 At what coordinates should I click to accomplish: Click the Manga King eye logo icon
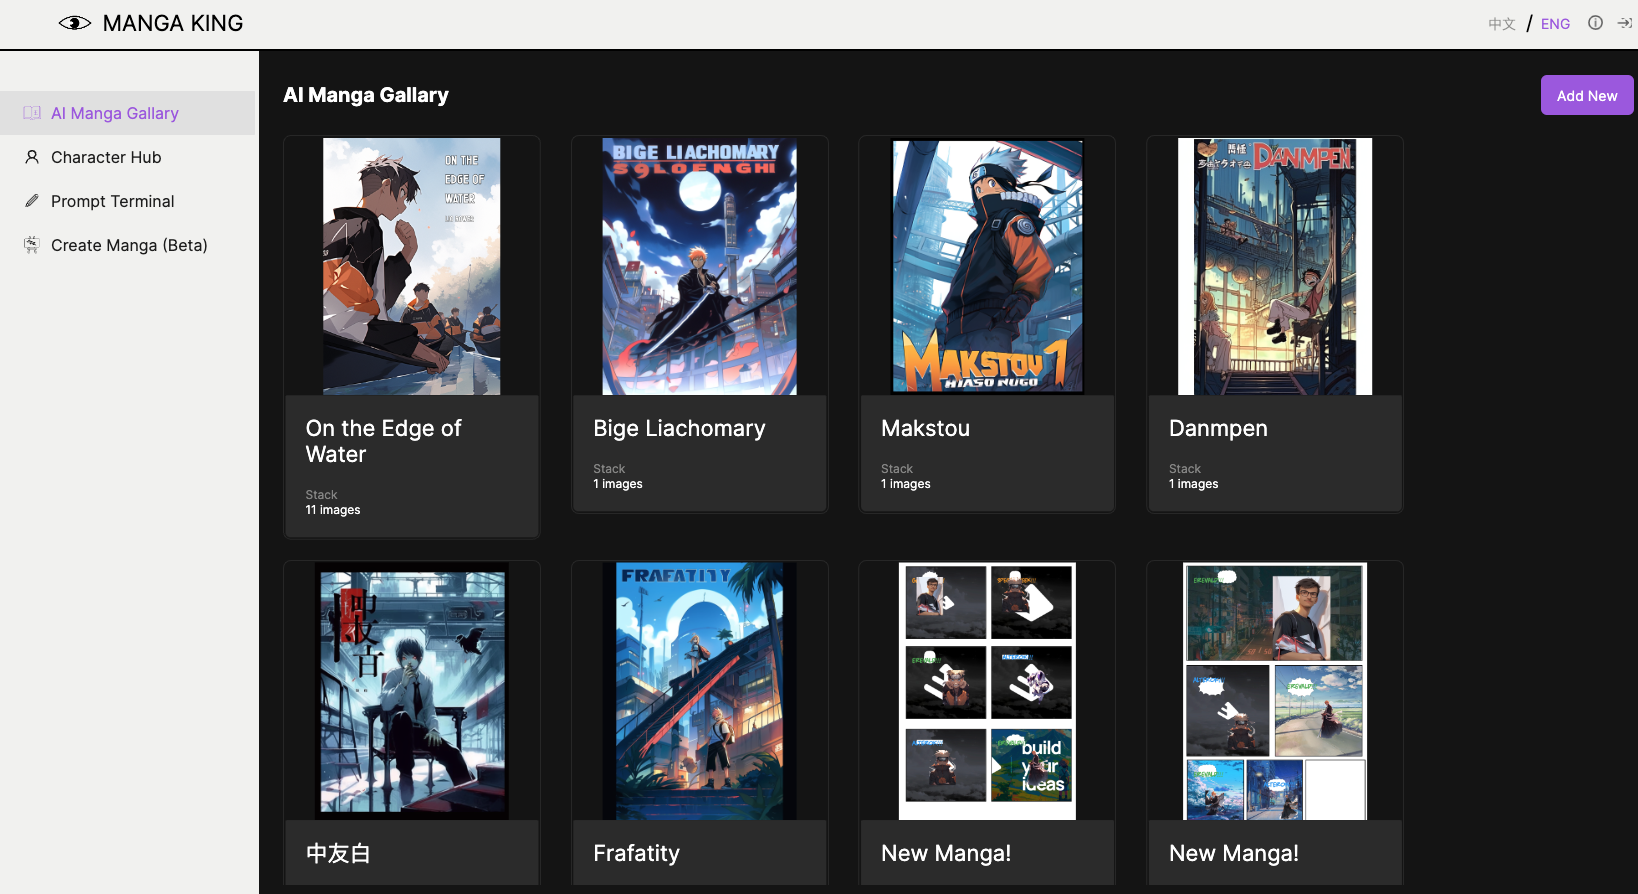point(75,23)
